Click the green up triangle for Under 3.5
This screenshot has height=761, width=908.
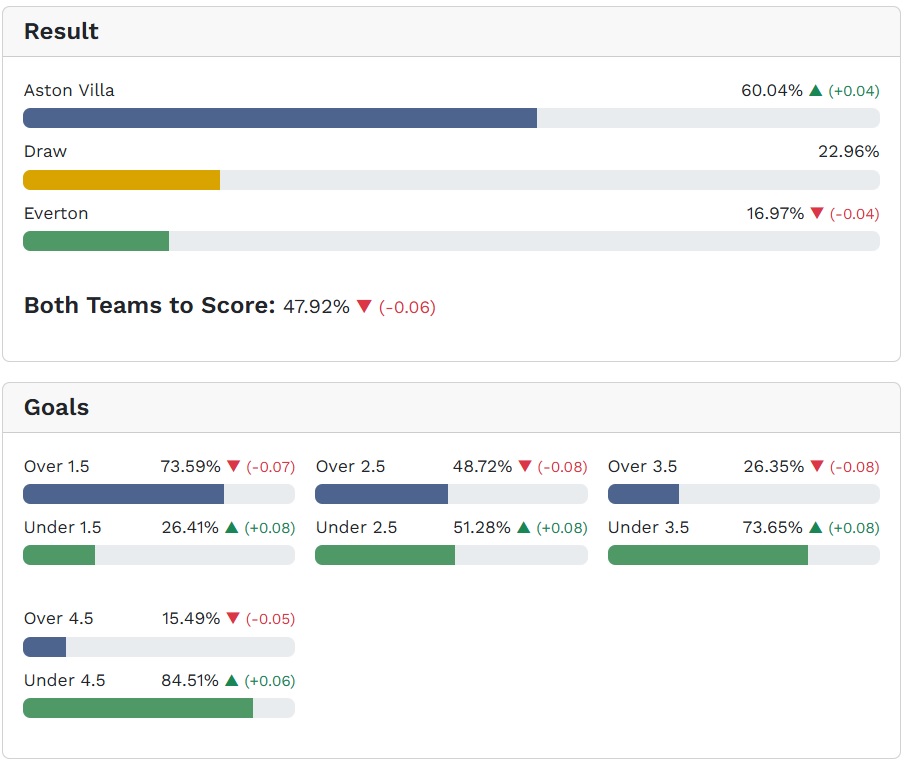[816, 527]
